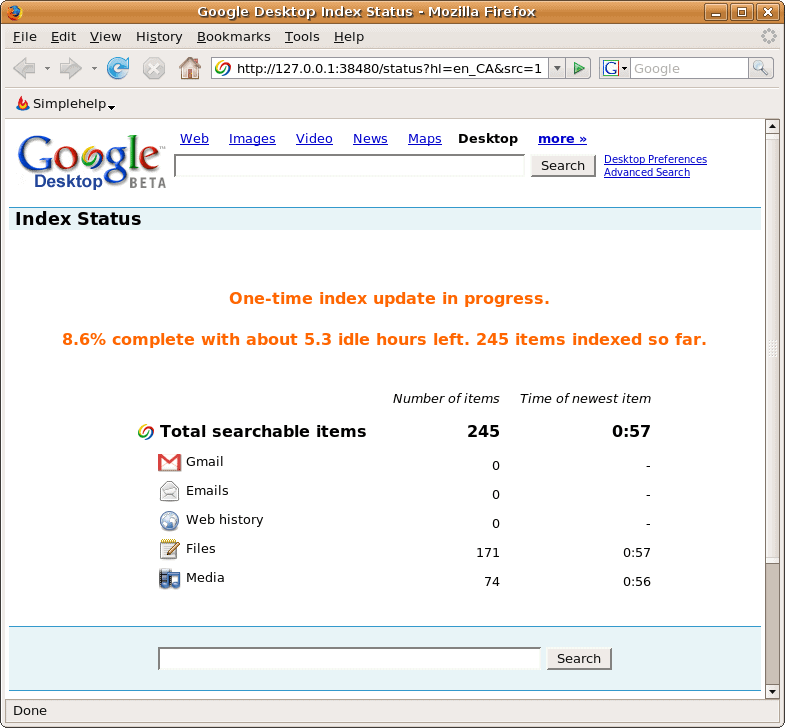The width and height of the screenshot is (785, 728).
Task: Click the bottom Search button
Action: [x=579, y=658]
